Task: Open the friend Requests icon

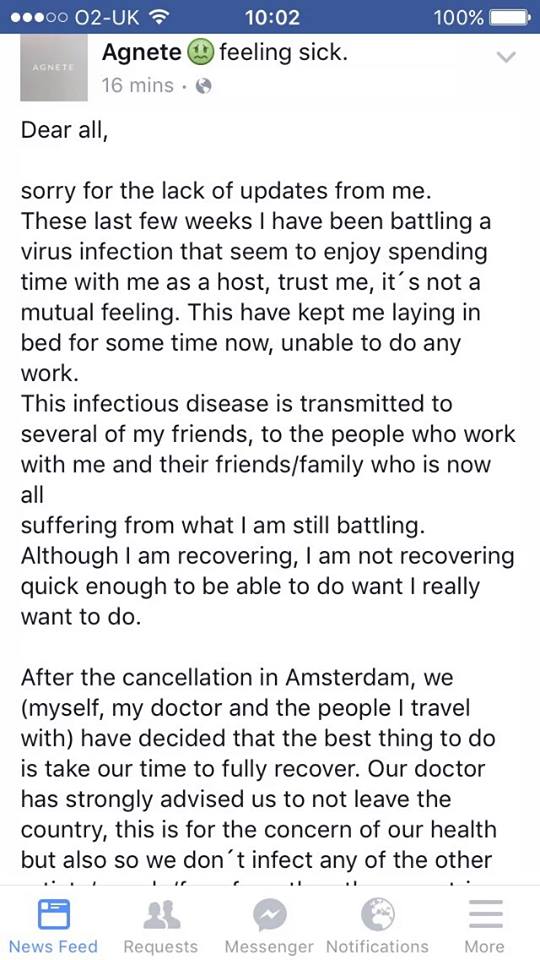Action: tap(161, 916)
